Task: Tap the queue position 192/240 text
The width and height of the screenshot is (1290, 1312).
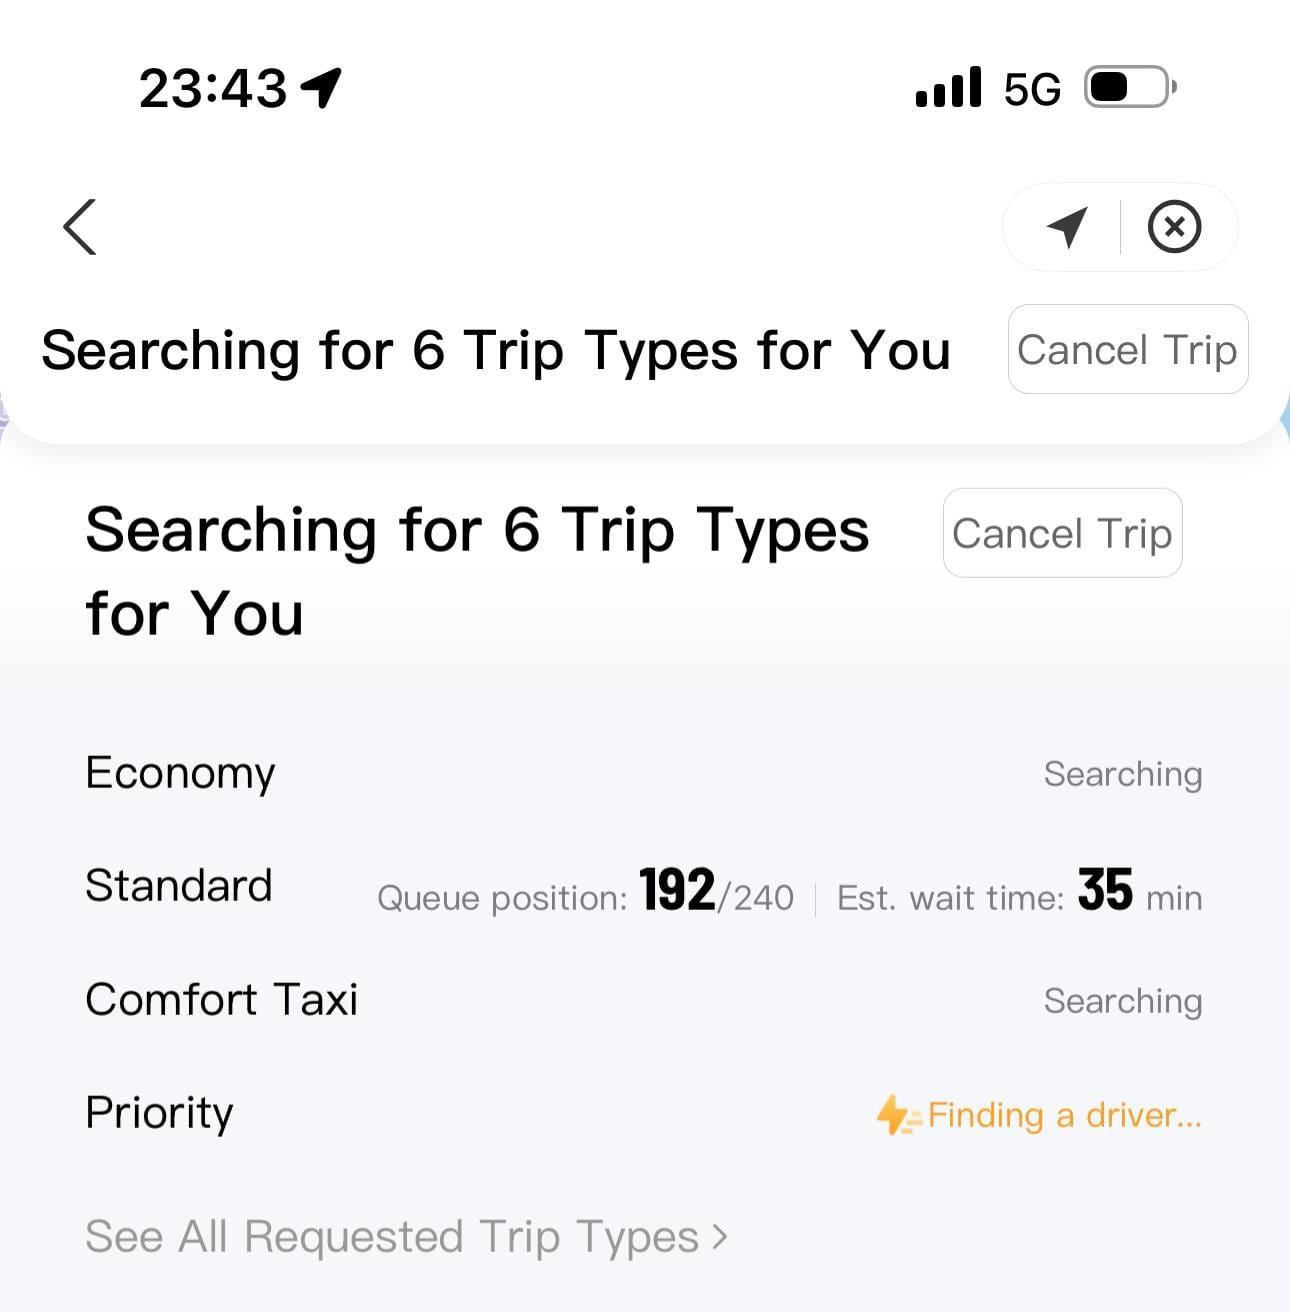Action: pos(585,893)
